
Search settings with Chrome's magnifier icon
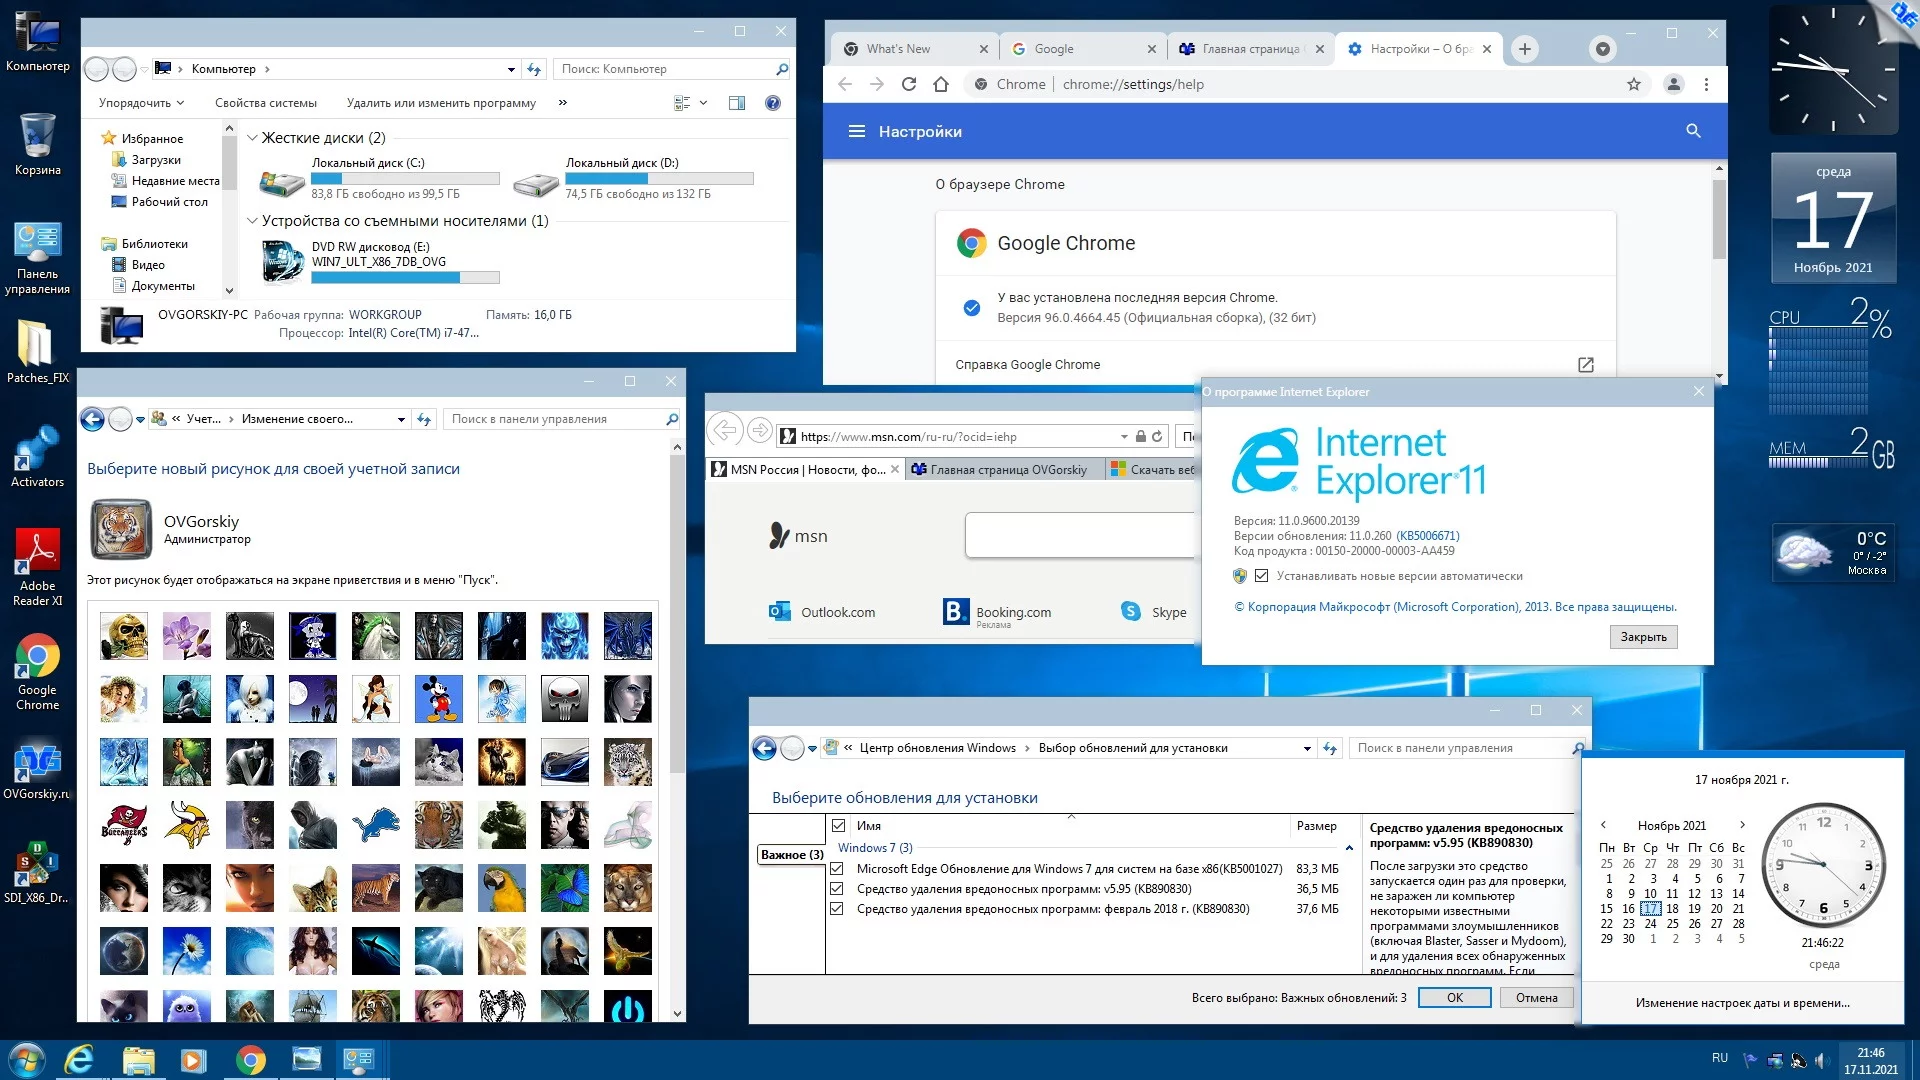coord(1693,131)
